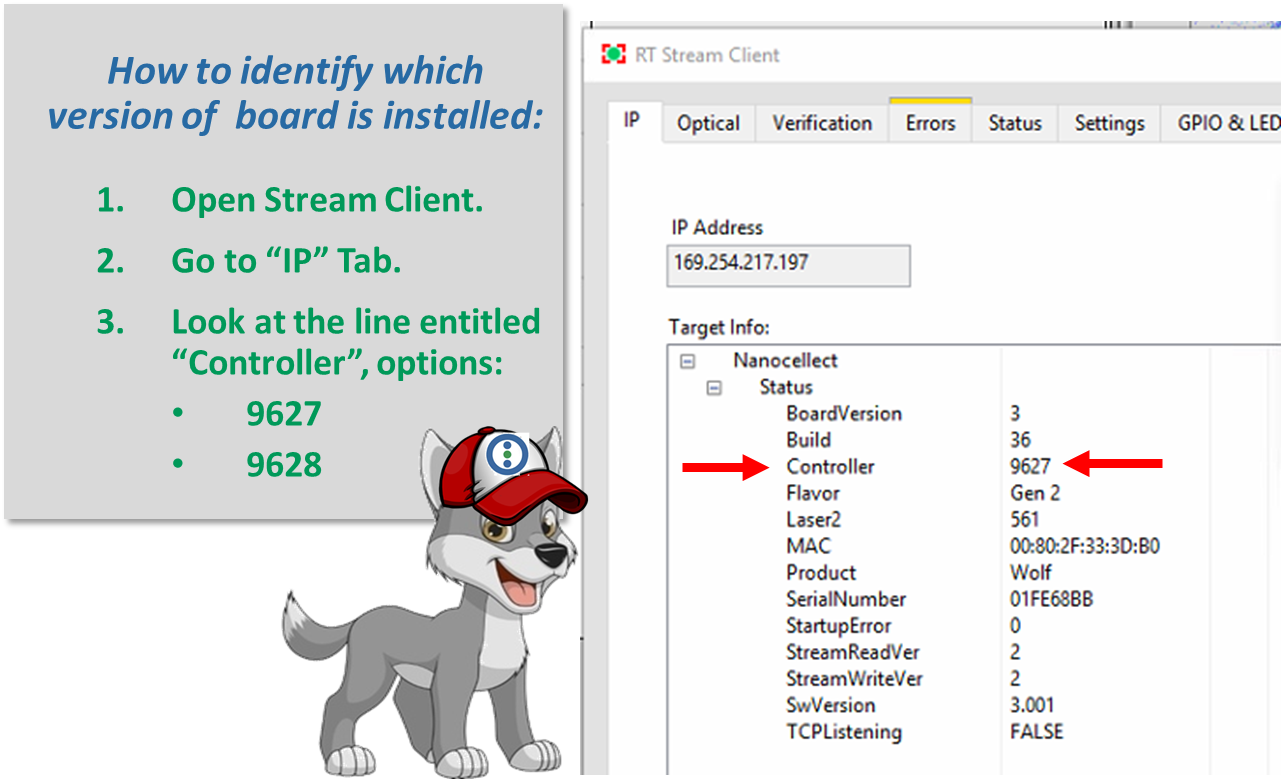
Task: Switch to the GPIO & LED tab
Action: [x=1227, y=124]
